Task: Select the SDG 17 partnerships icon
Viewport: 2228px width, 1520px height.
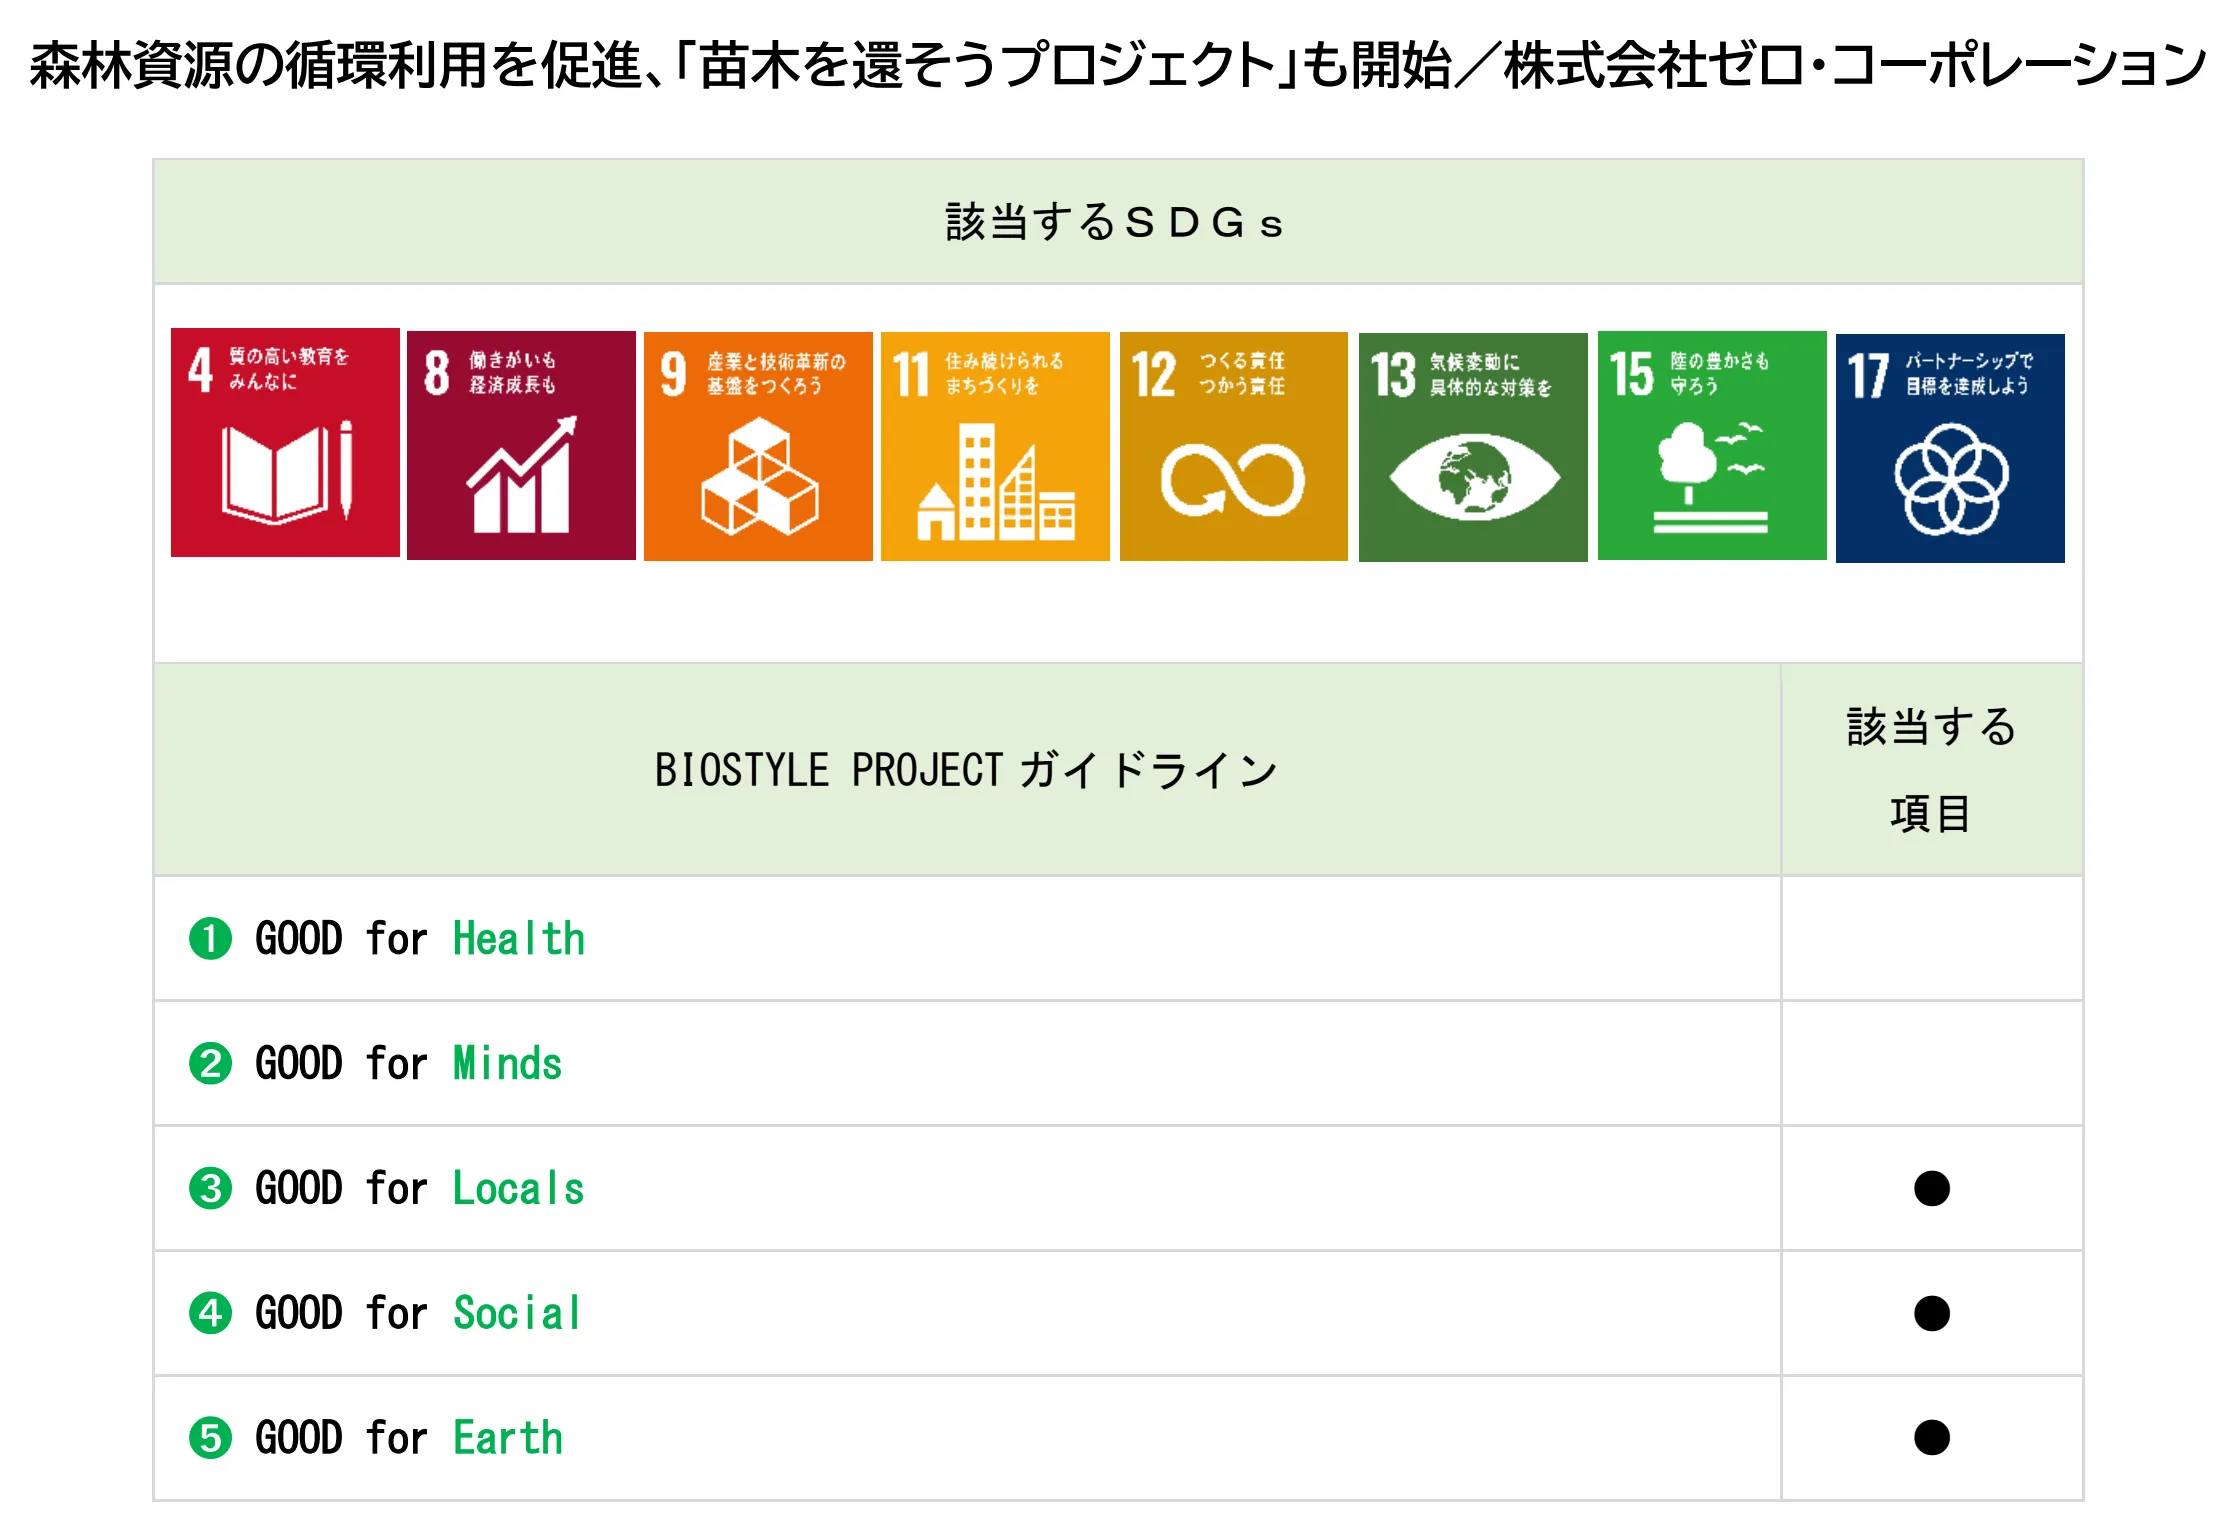Action: click(1950, 448)
